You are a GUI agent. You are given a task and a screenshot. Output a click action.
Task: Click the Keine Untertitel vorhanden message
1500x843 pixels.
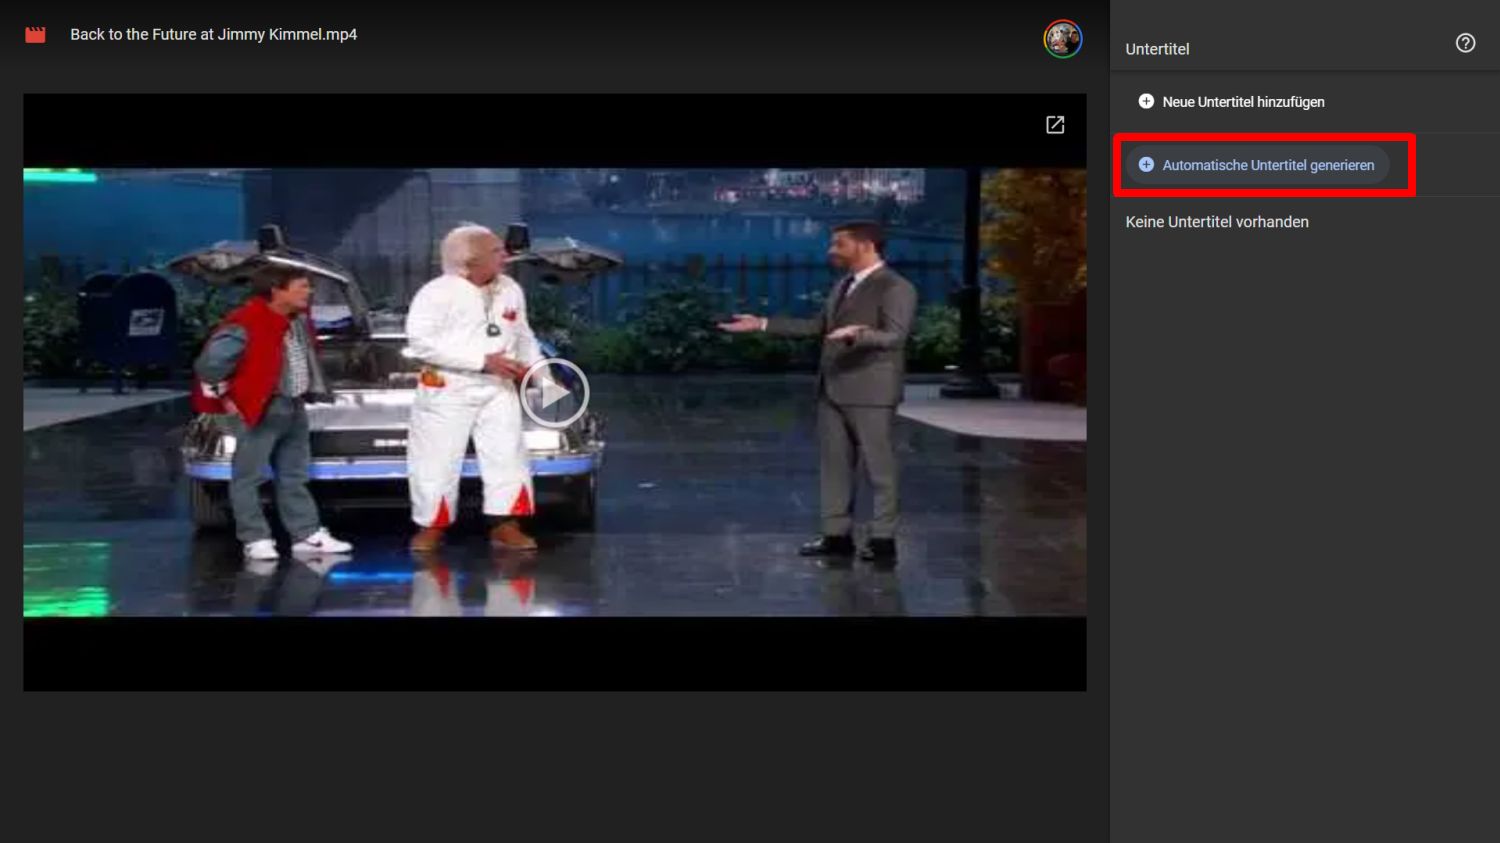click(x=1217, y=222)
